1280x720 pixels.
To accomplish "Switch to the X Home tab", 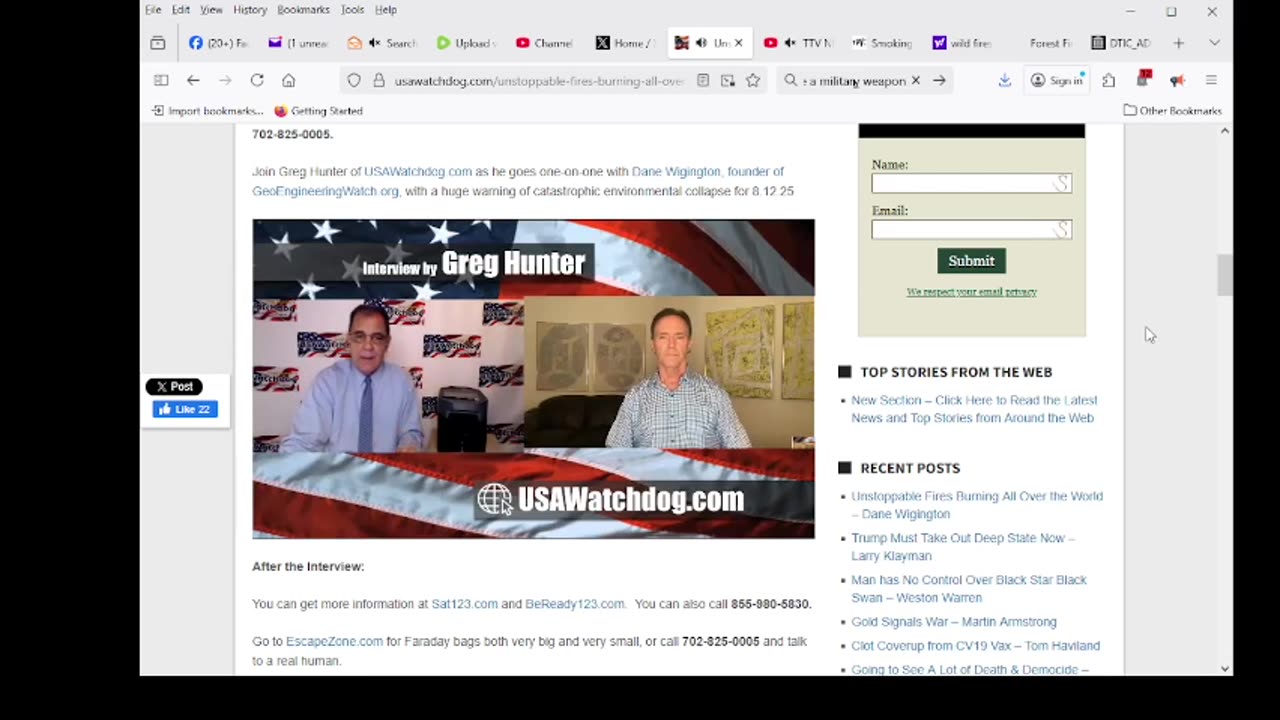I will click(x=624, y=43).
